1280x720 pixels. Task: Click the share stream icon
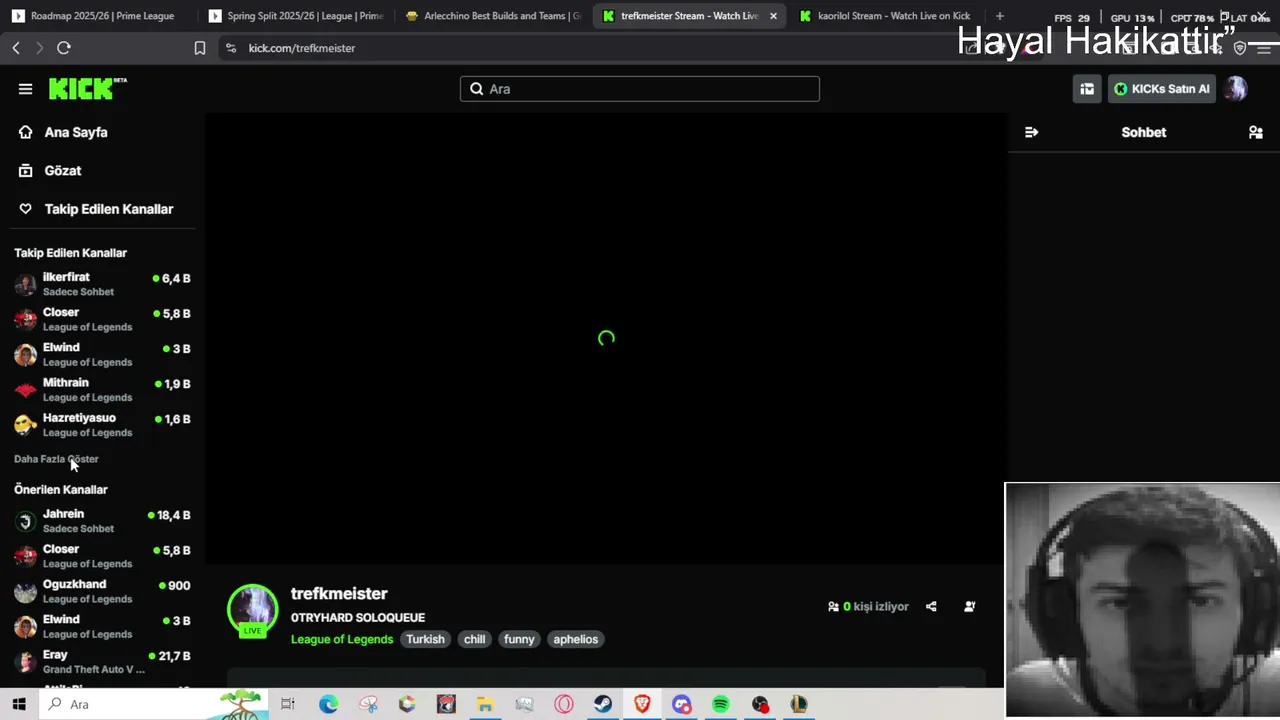(931, 606)
